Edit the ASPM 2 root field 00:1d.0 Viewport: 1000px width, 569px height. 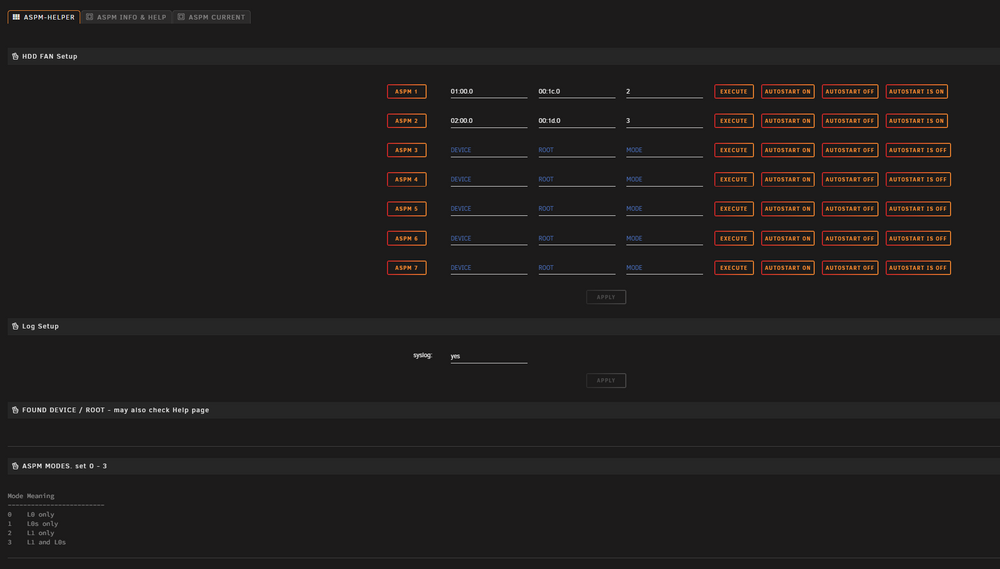click(577, 121)
